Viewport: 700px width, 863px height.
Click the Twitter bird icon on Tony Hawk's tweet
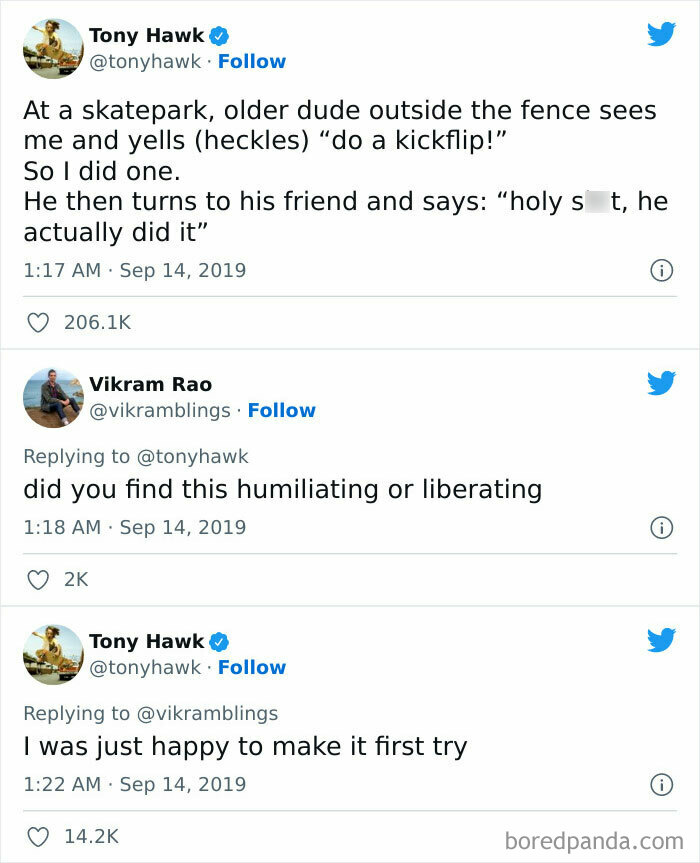662,33
